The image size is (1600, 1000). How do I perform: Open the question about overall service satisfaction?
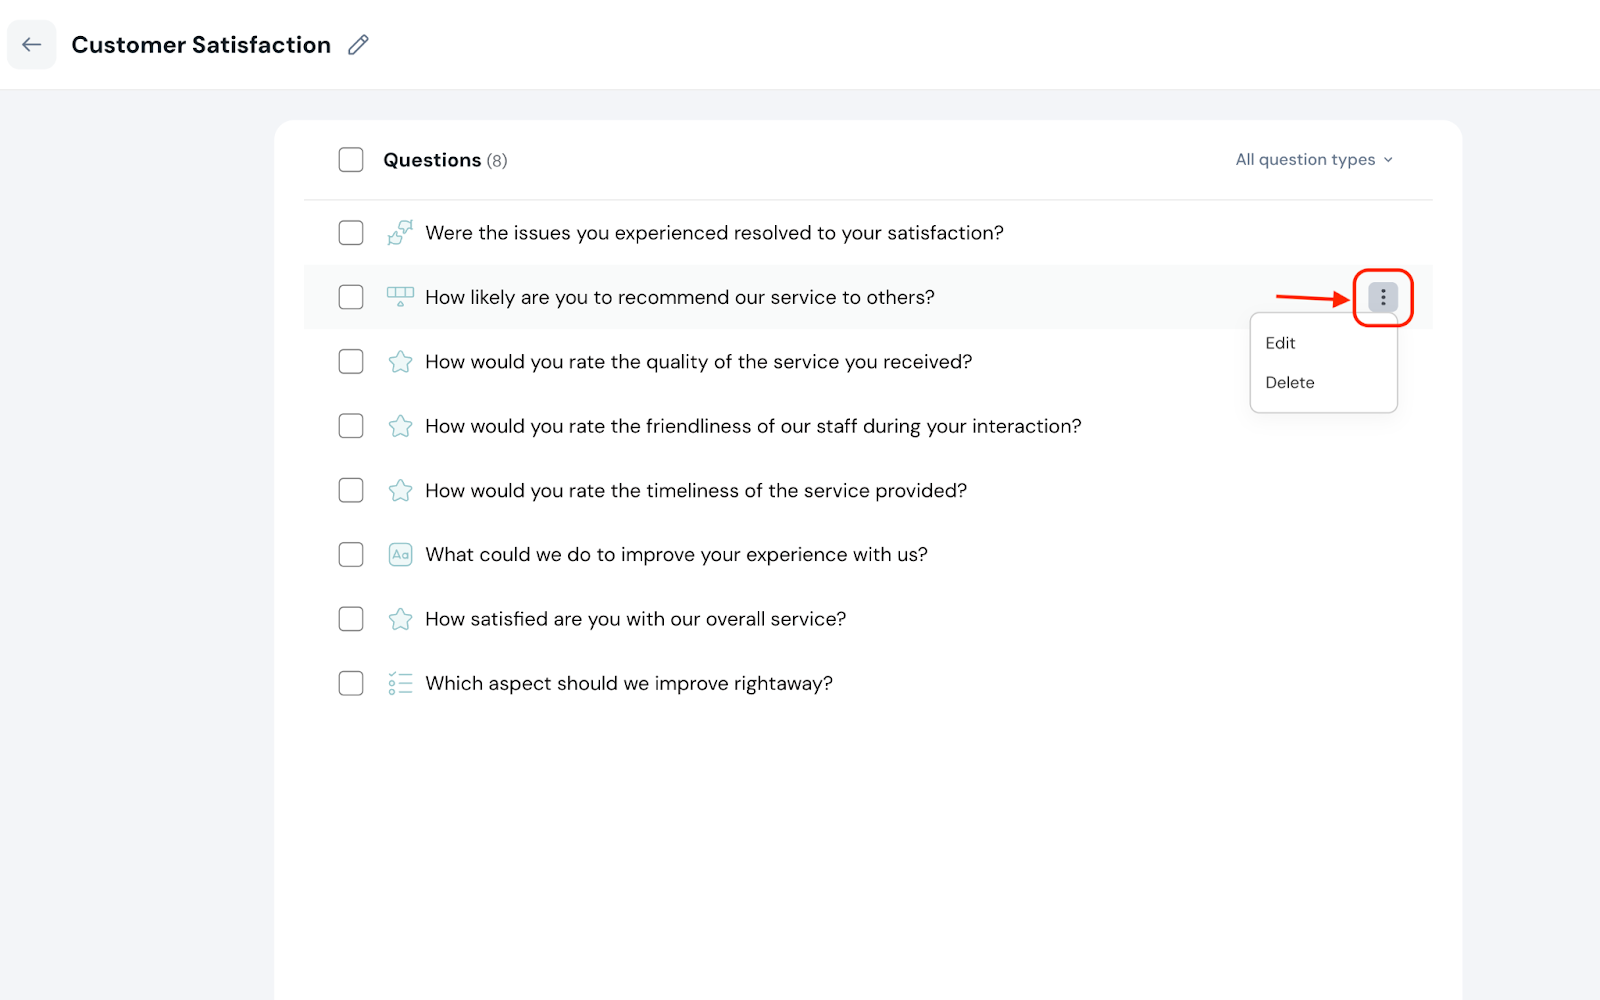coord(635,619)
